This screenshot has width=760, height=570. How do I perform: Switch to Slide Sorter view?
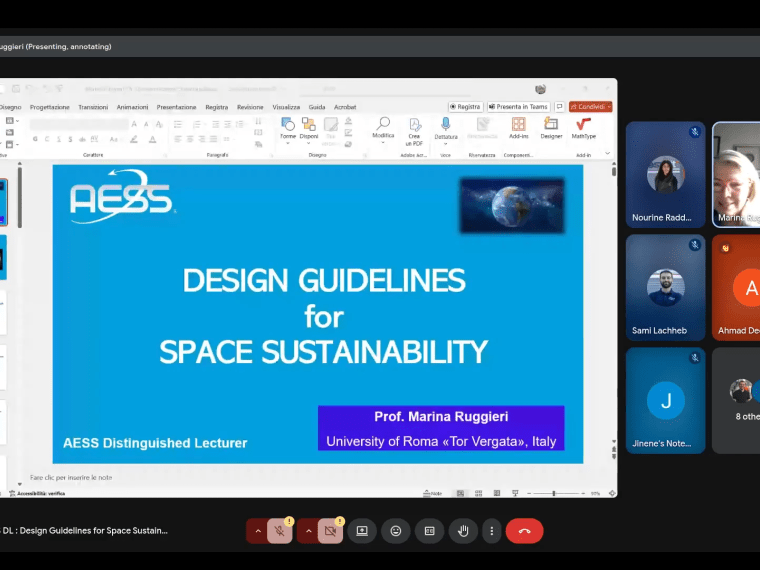pyautogui.click(x=478, y=493)
